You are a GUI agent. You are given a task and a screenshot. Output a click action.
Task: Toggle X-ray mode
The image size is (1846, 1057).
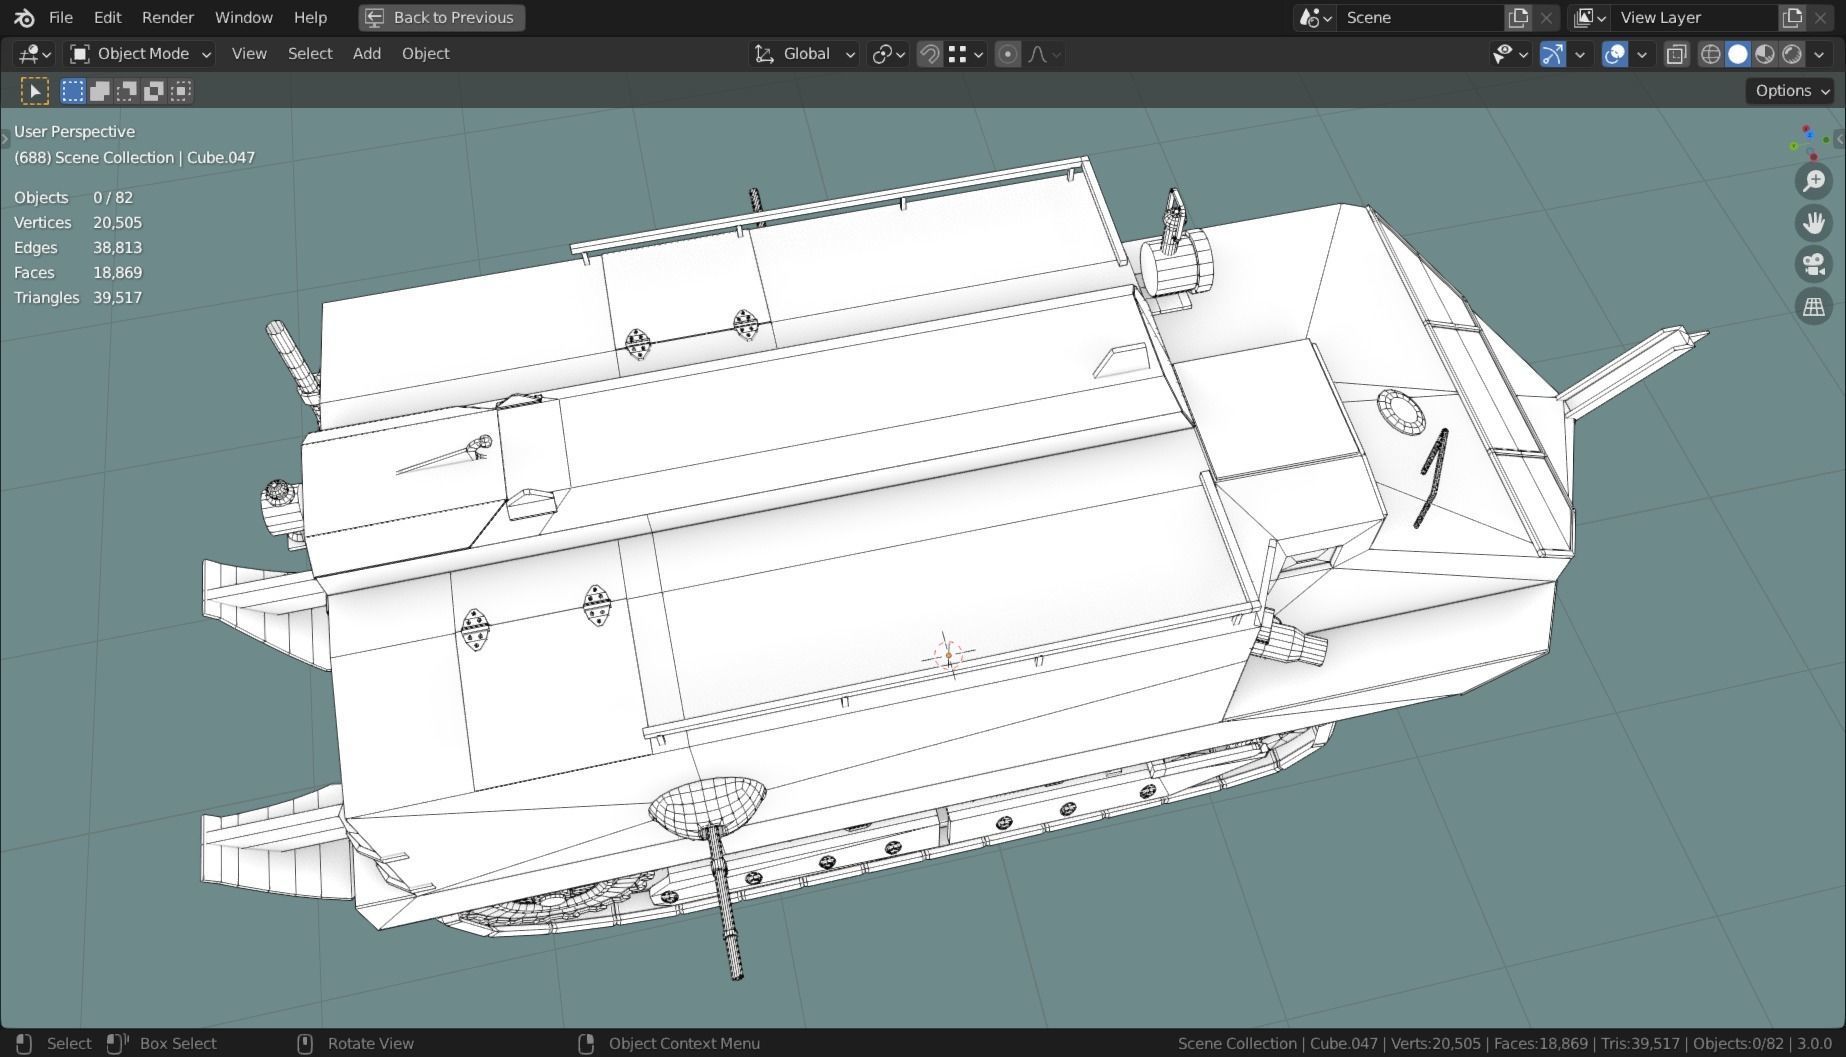1676,54
